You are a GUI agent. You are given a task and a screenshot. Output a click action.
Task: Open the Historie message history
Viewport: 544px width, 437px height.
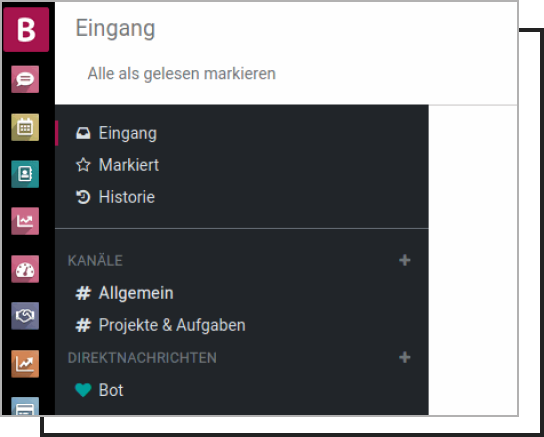[x=241, y=197]
